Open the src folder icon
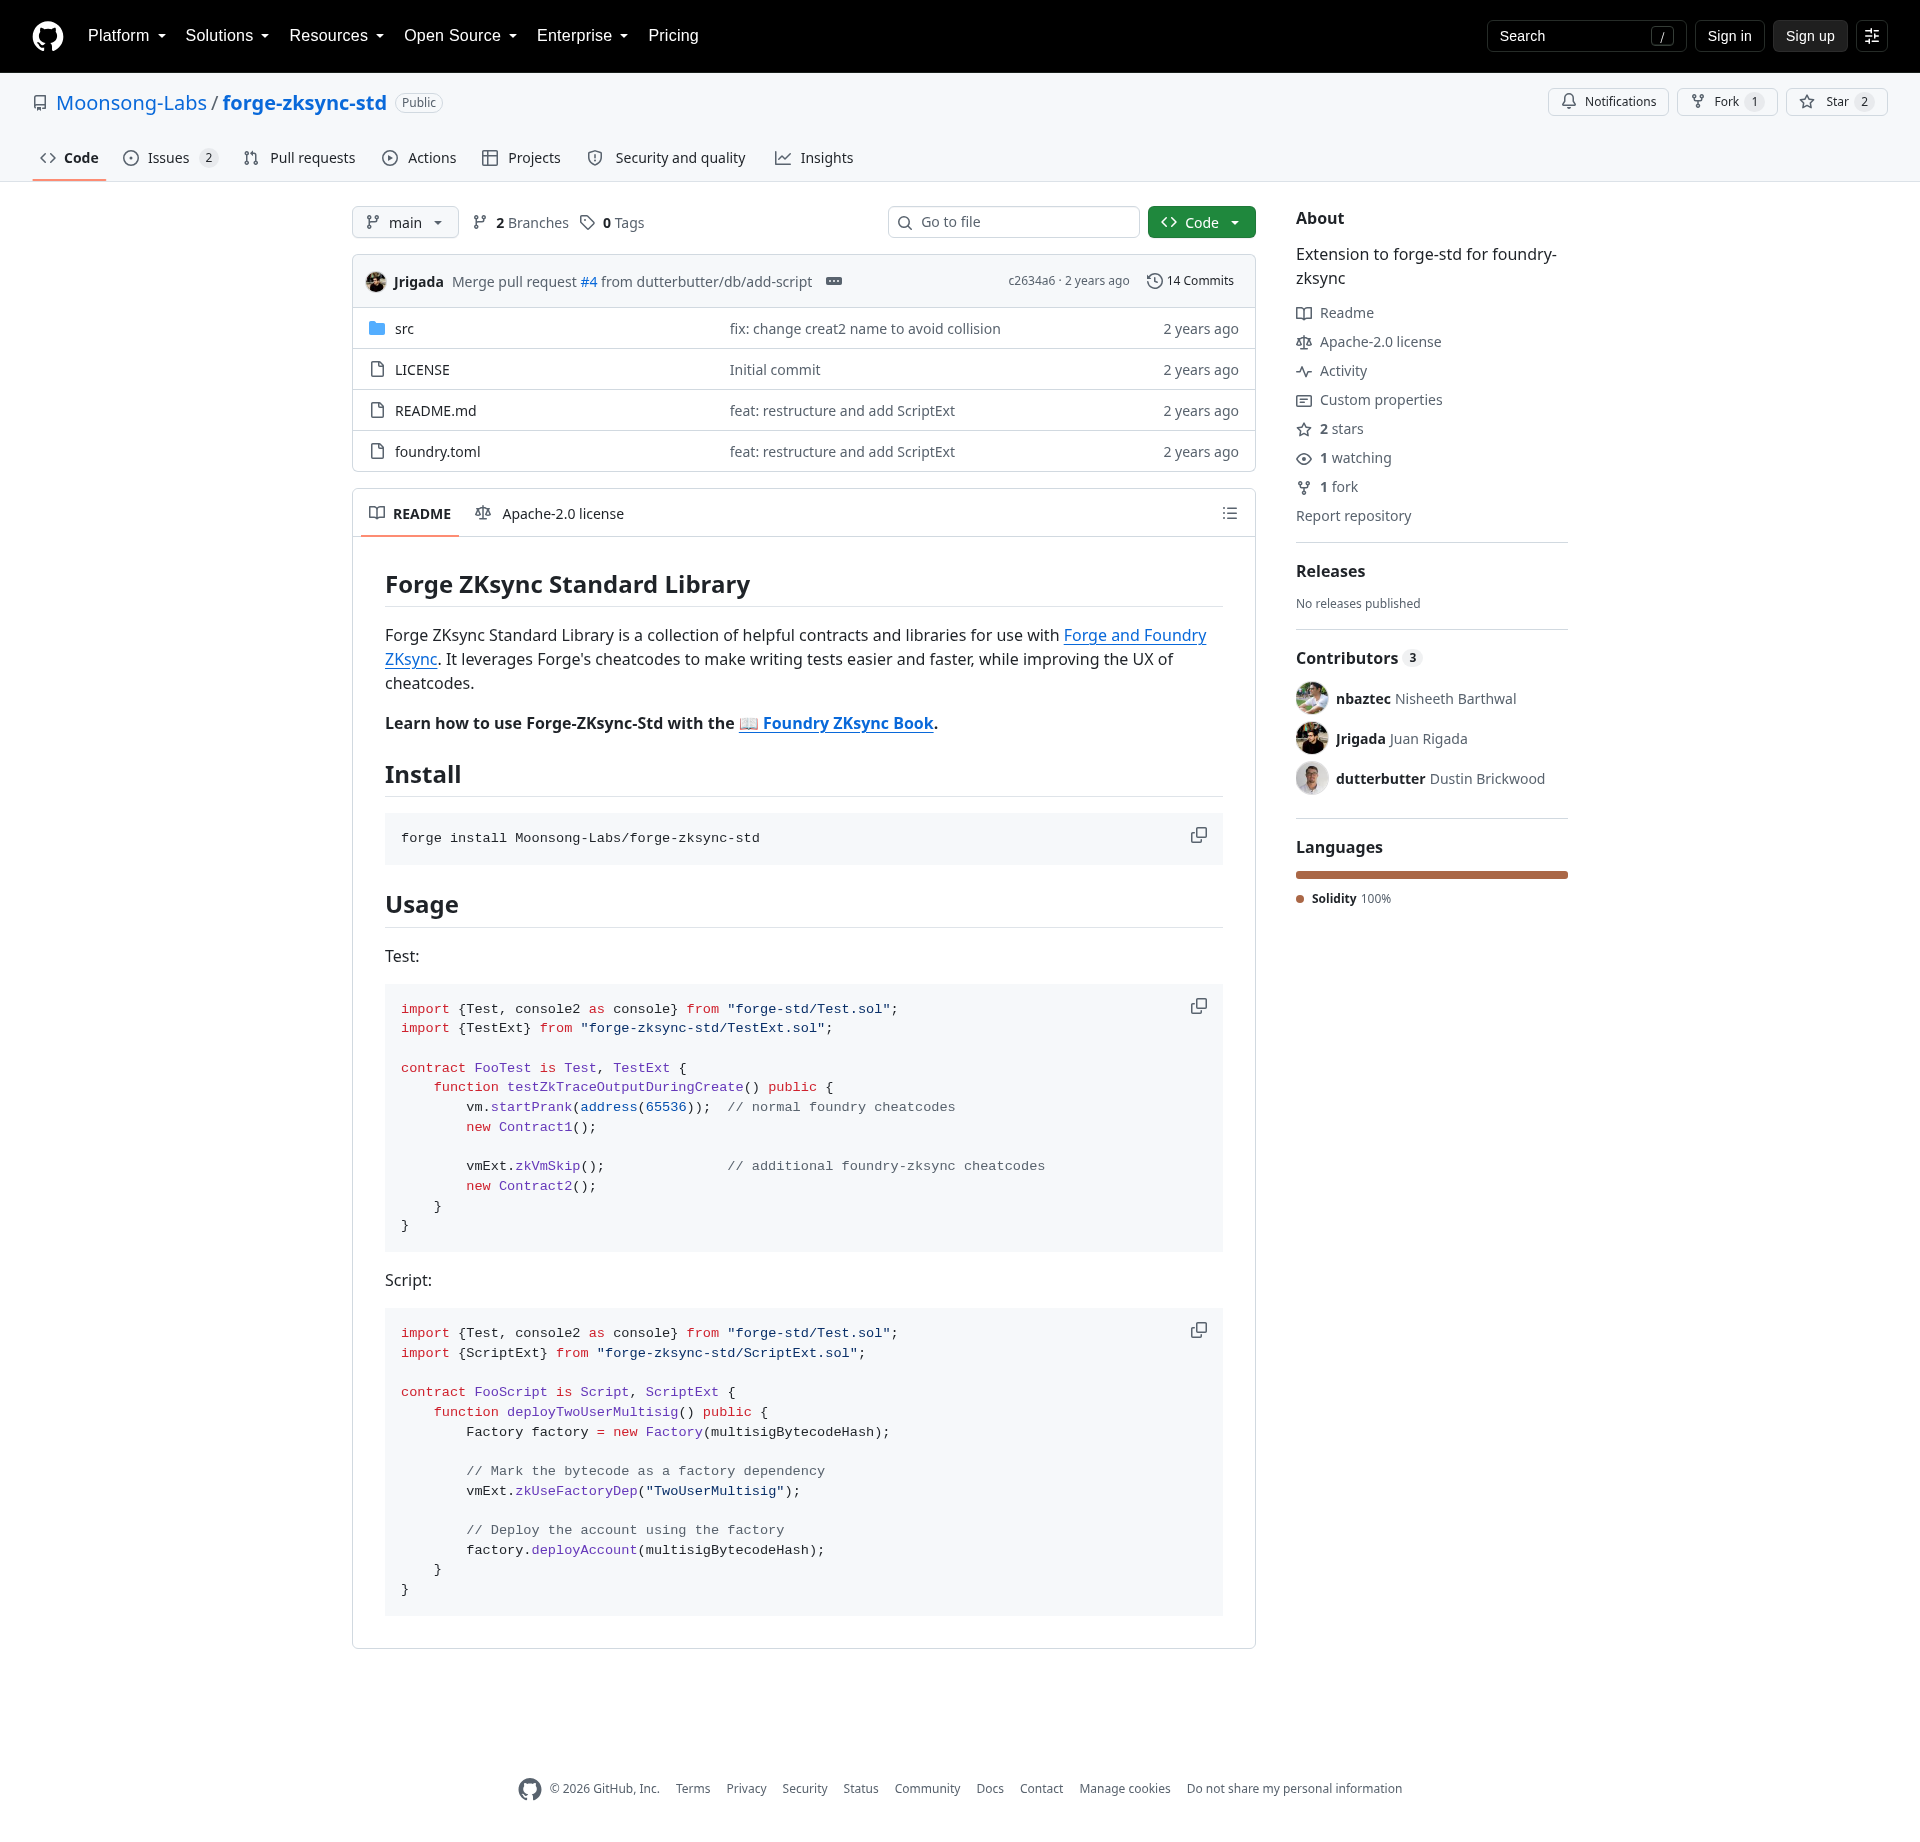Image resolution: width=1920 pixels, height=1842 pixels. coord(377,328)
